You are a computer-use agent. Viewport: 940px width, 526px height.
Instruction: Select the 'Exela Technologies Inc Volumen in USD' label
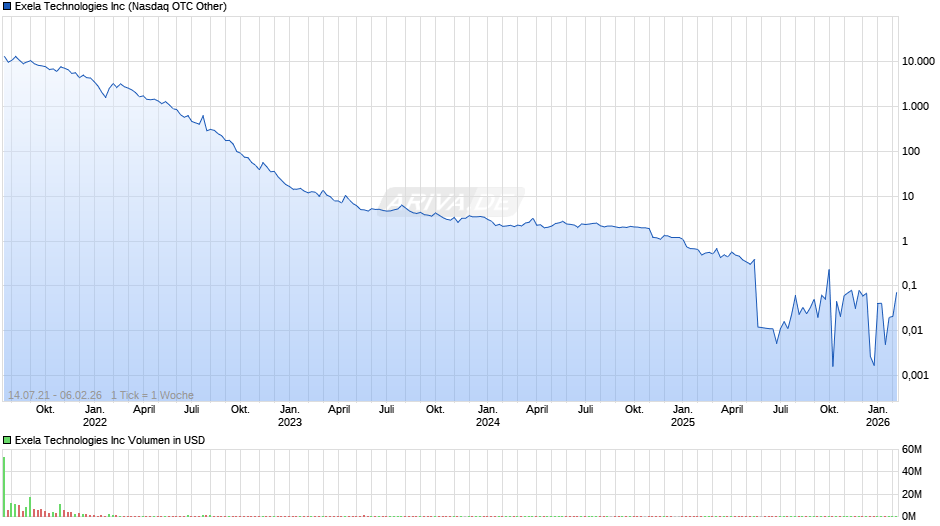click(x=110, y=440)
